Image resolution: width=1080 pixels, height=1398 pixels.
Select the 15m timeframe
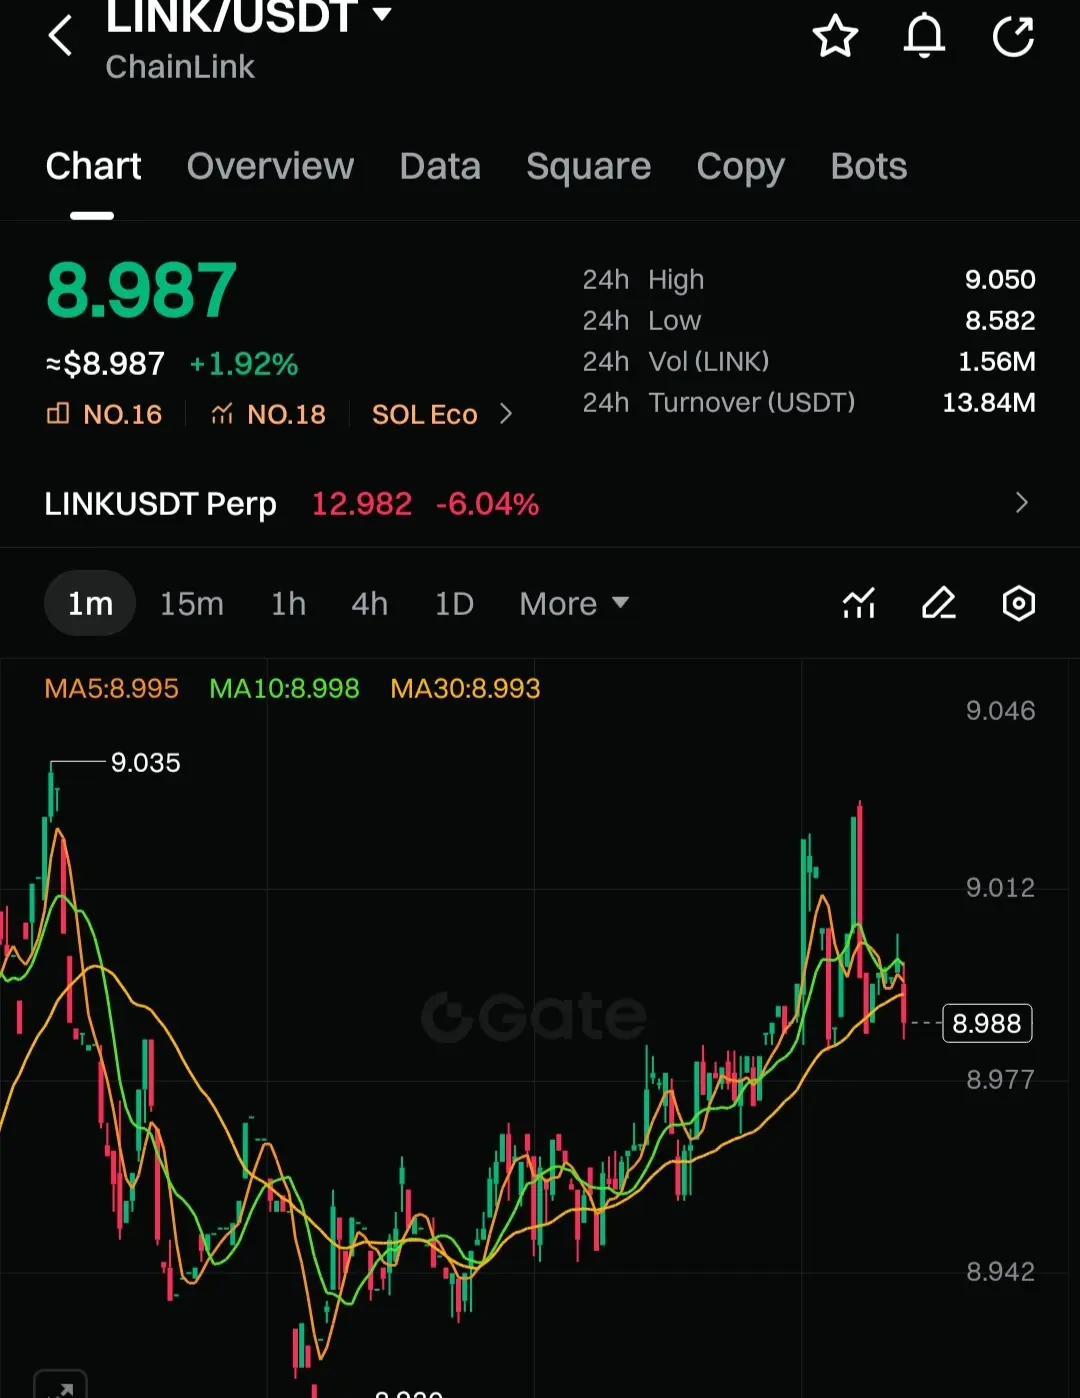192,604
